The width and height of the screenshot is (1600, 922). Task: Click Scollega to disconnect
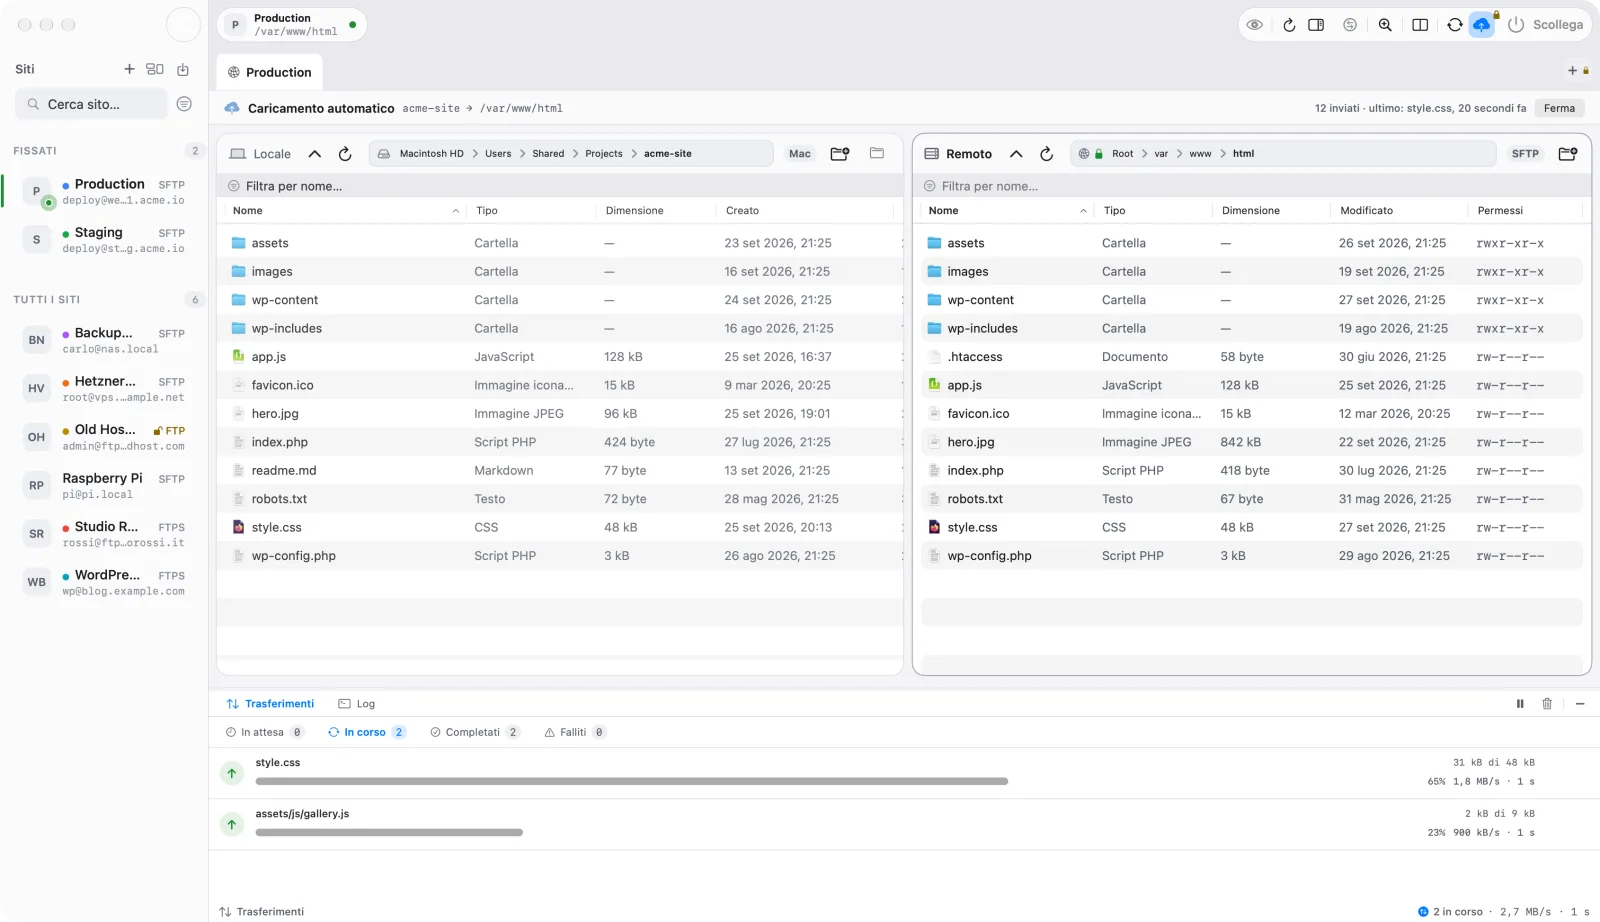(1546, 25)
